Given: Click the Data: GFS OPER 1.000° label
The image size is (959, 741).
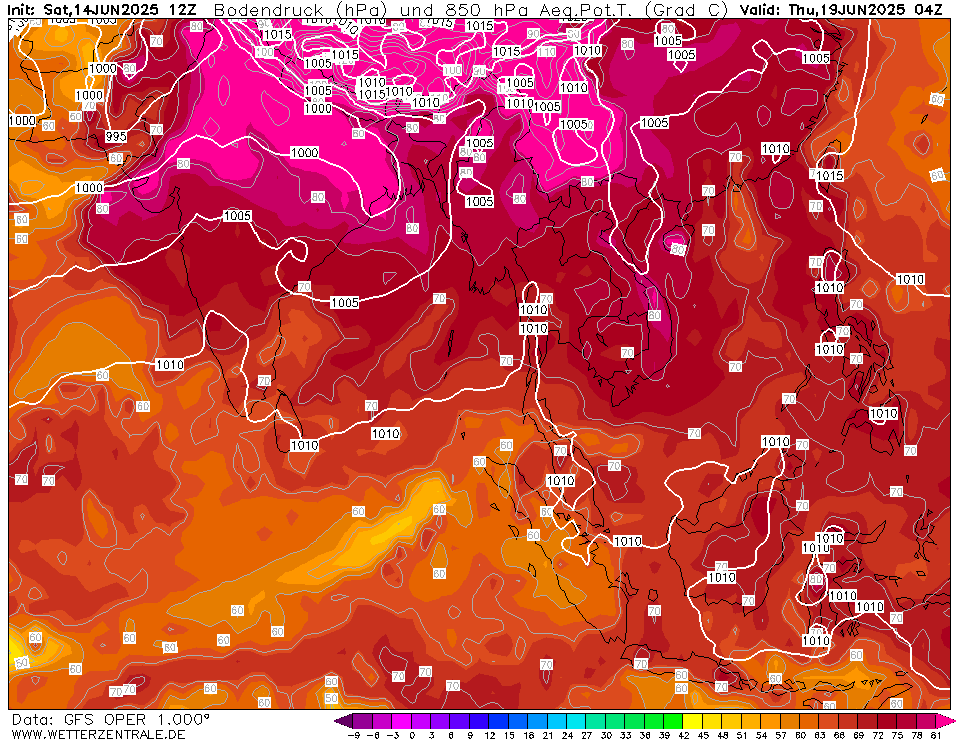Looking at the screenshot, I should pyautogui.click(x=111, y=720).
